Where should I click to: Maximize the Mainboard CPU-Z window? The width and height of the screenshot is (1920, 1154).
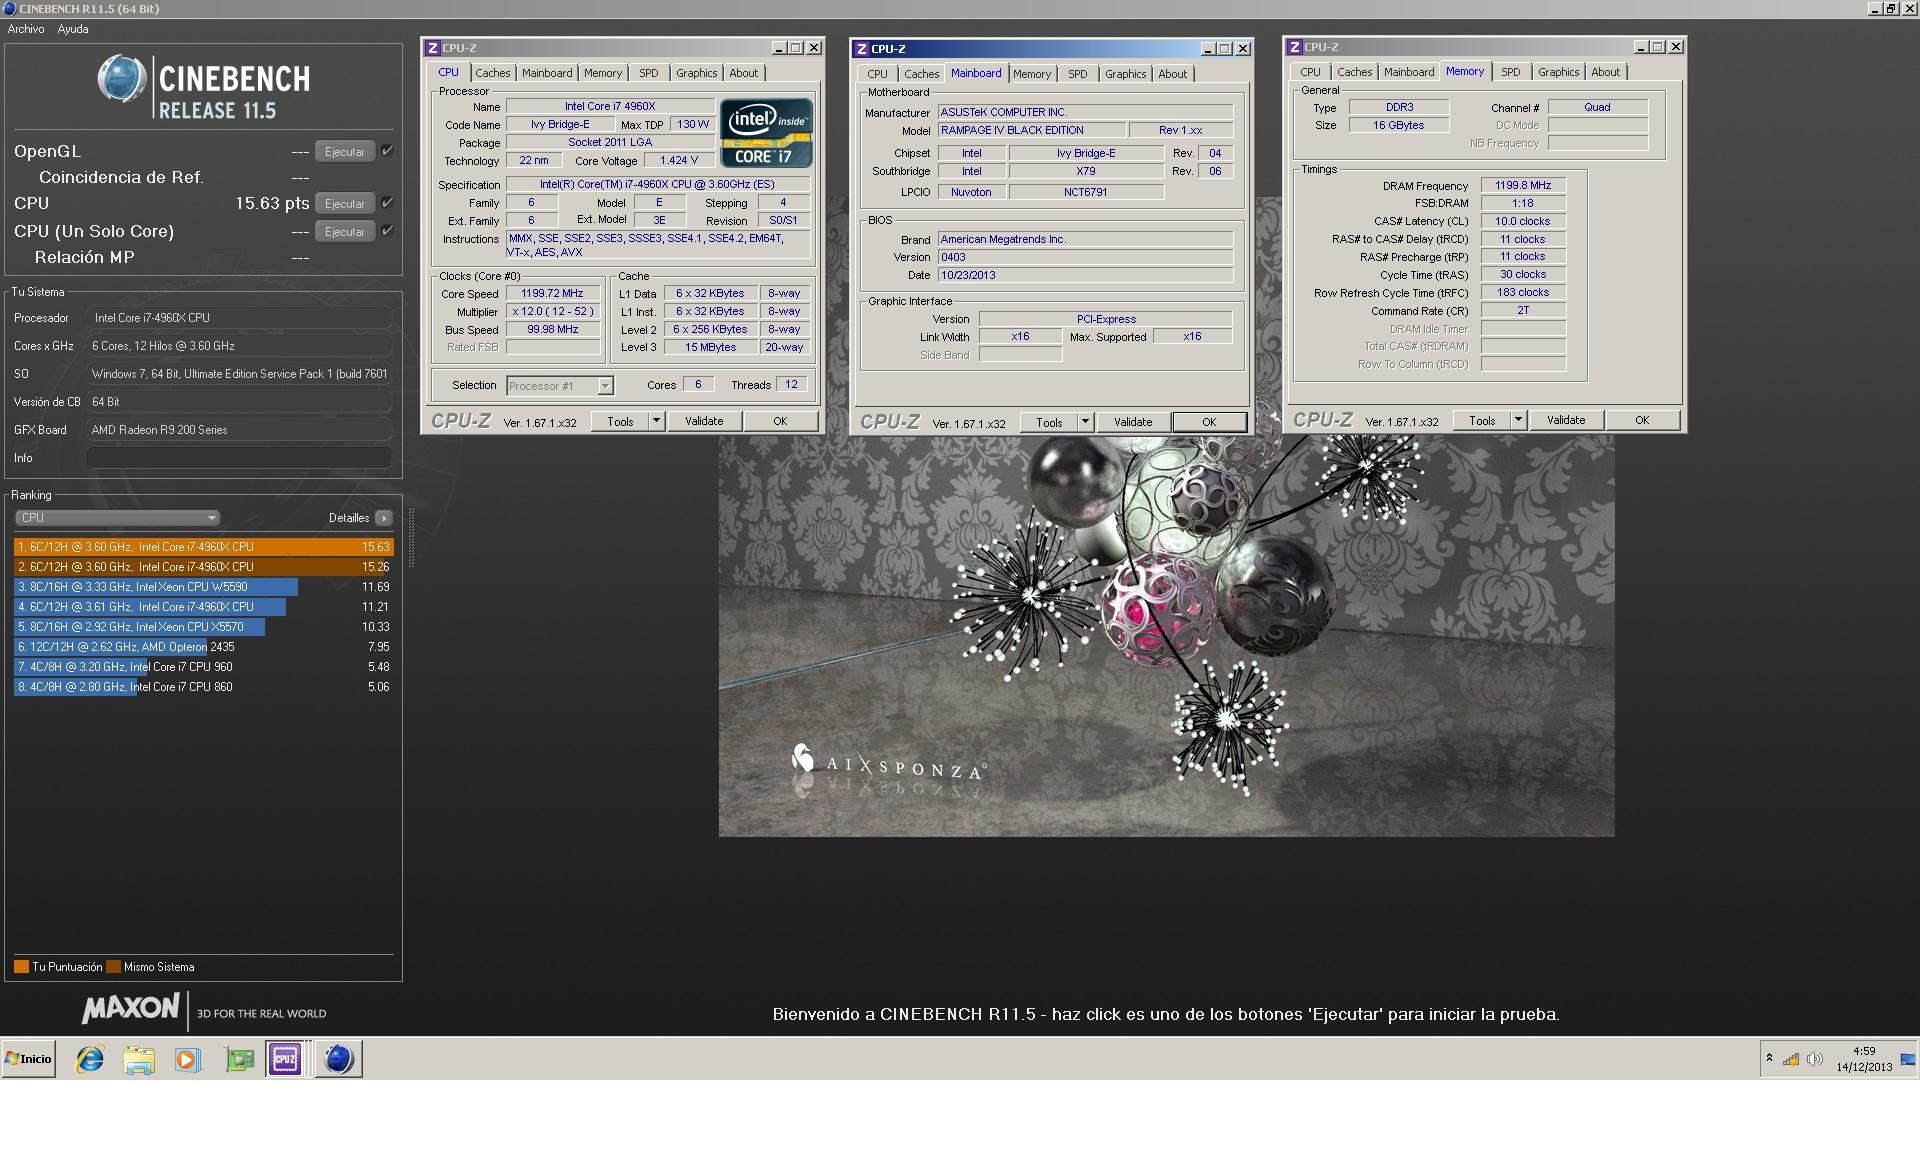(1225, 49)
